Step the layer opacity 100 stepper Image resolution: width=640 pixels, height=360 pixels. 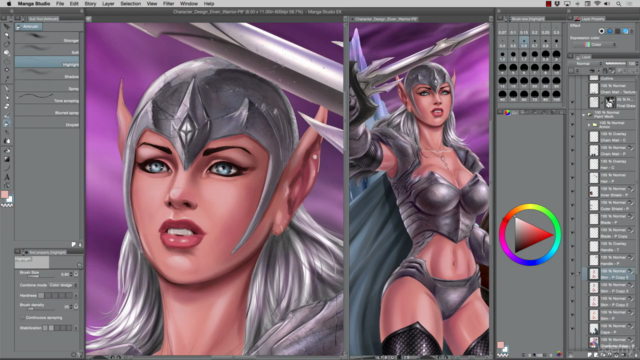(637, 64)
